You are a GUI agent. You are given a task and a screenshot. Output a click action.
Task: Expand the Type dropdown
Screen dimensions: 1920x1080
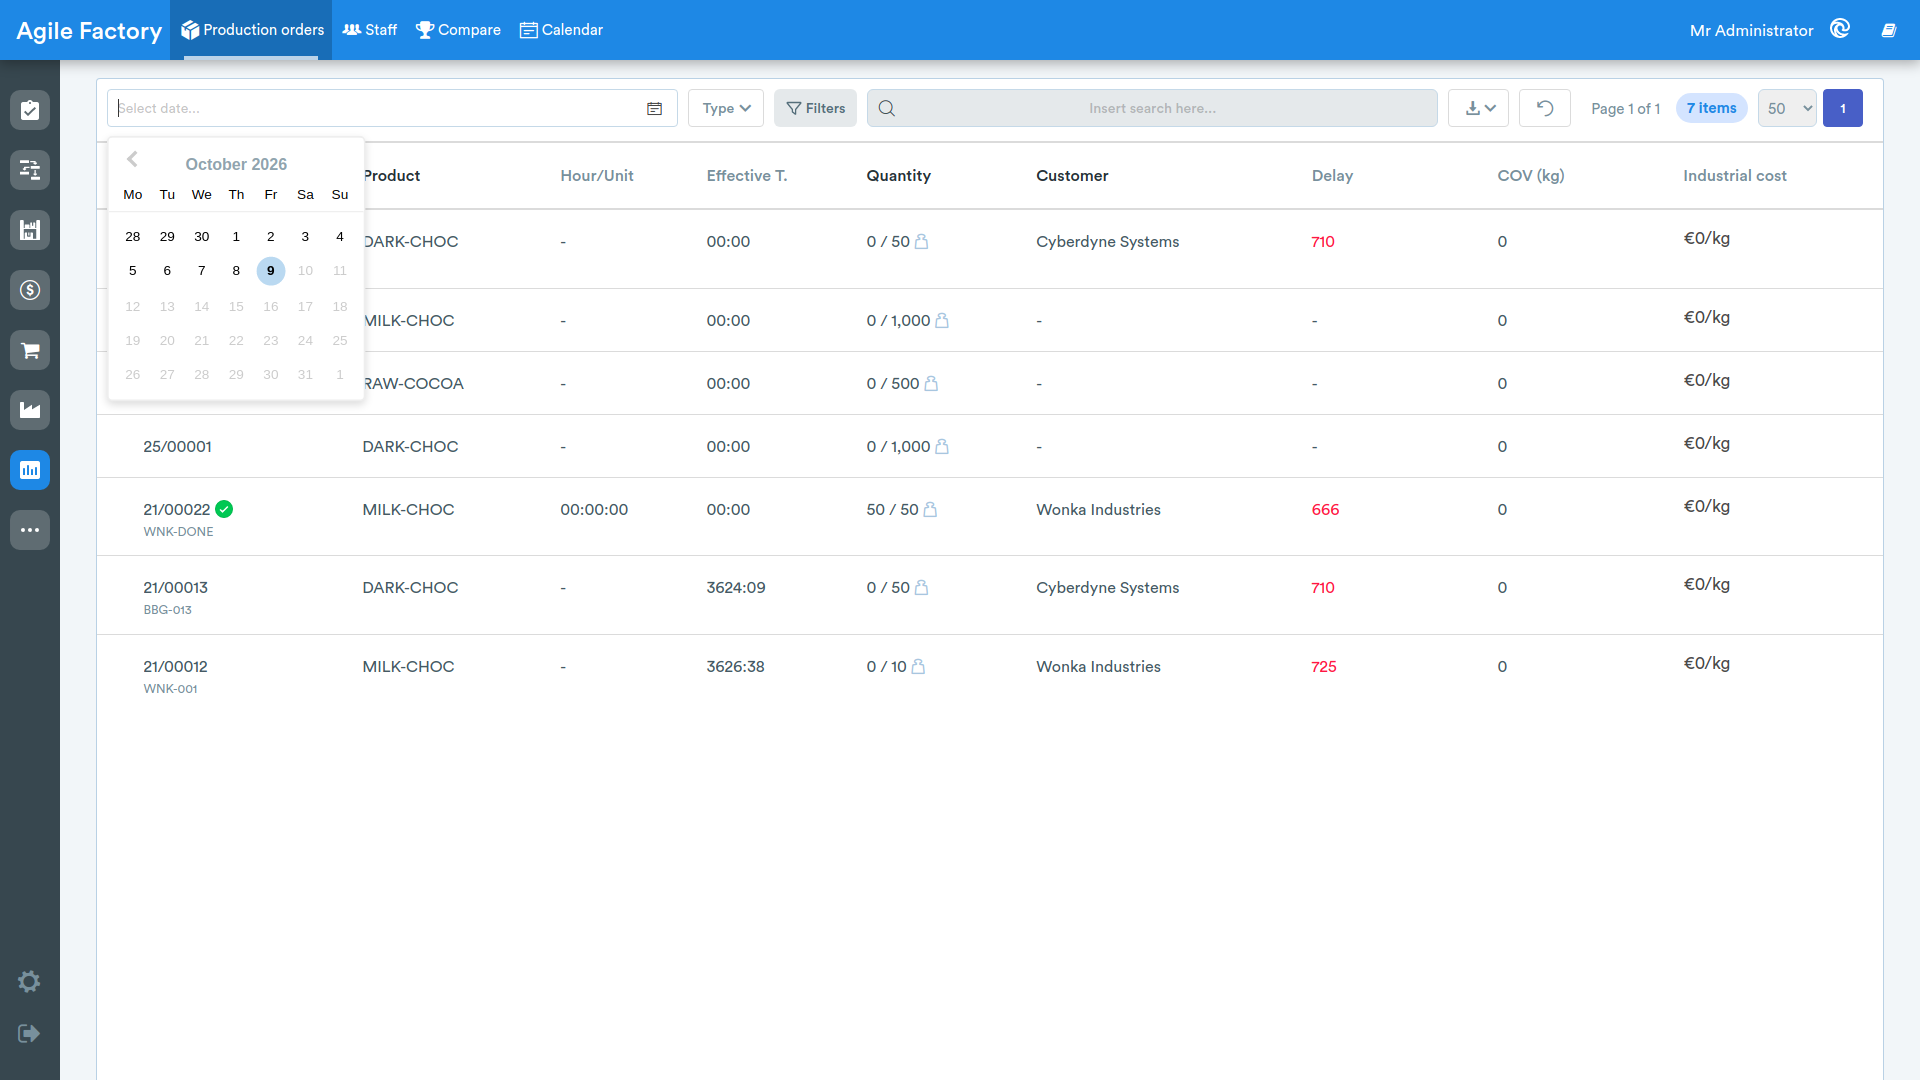coord(726,108)
